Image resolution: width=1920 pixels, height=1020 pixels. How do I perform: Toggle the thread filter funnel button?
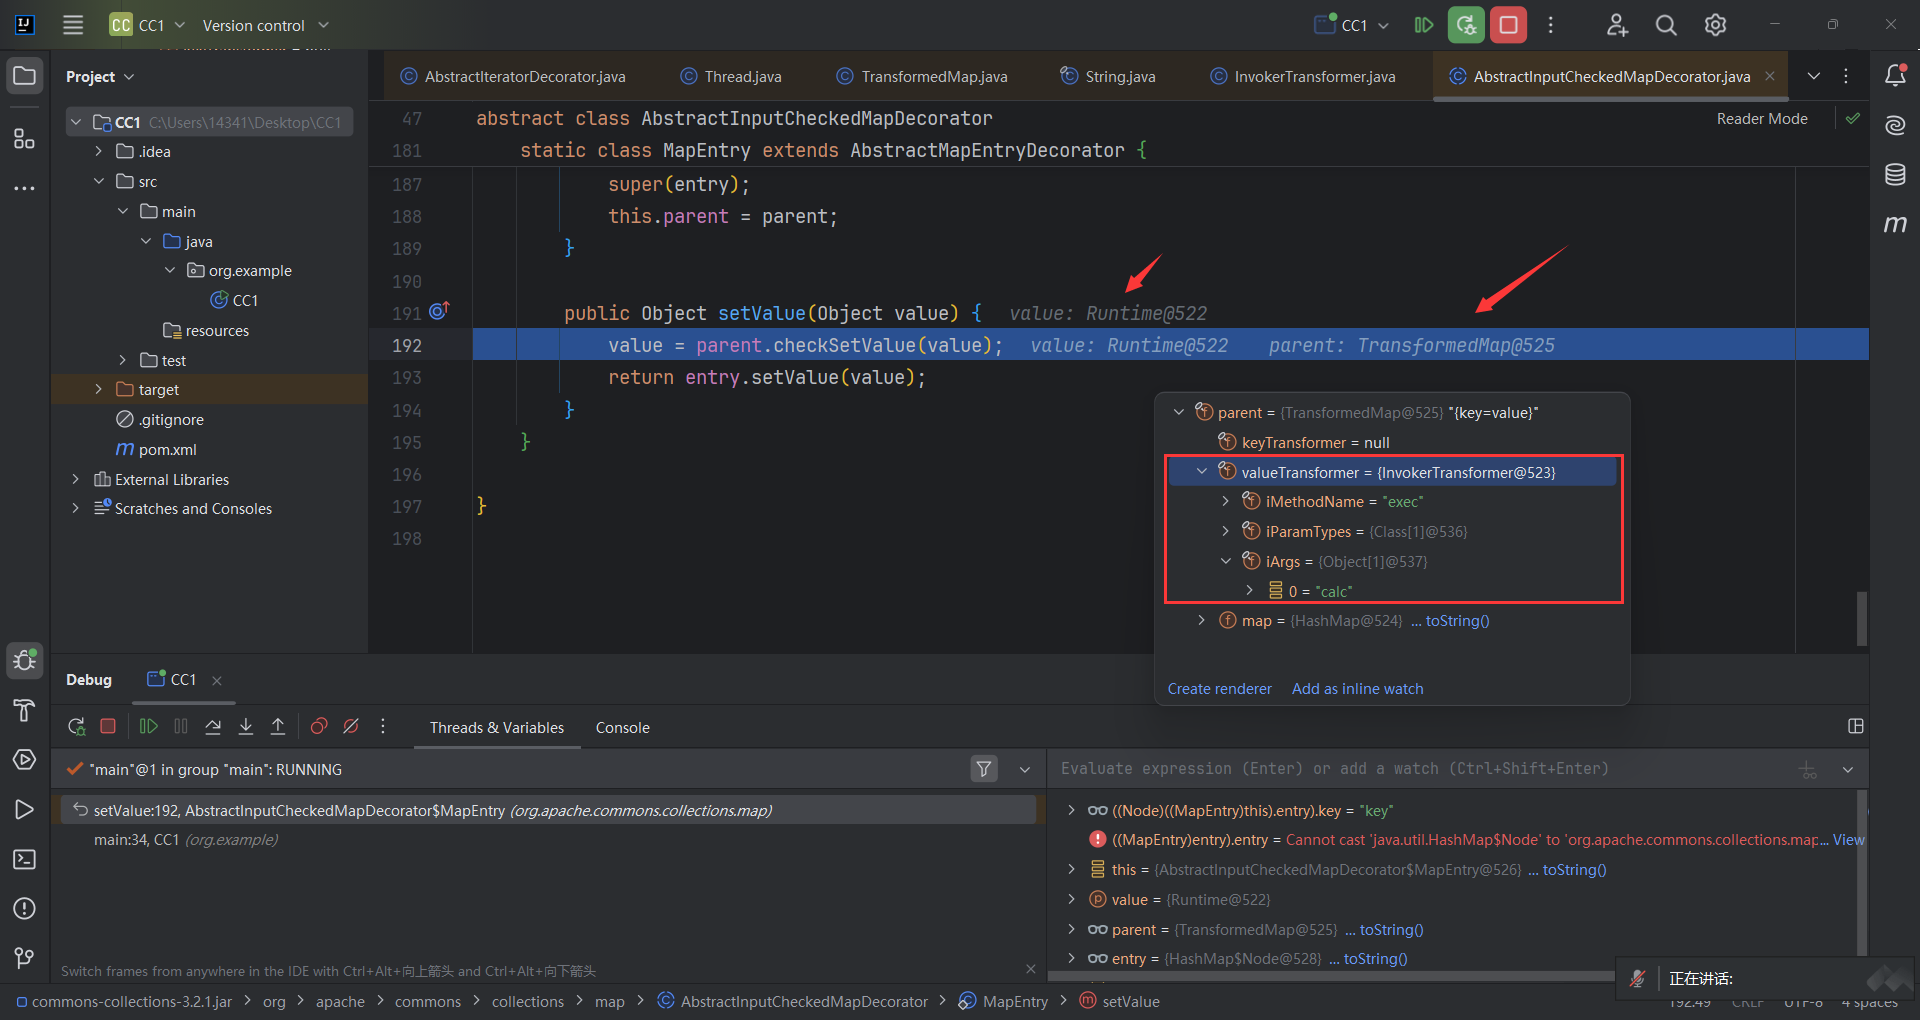(984, 769)
